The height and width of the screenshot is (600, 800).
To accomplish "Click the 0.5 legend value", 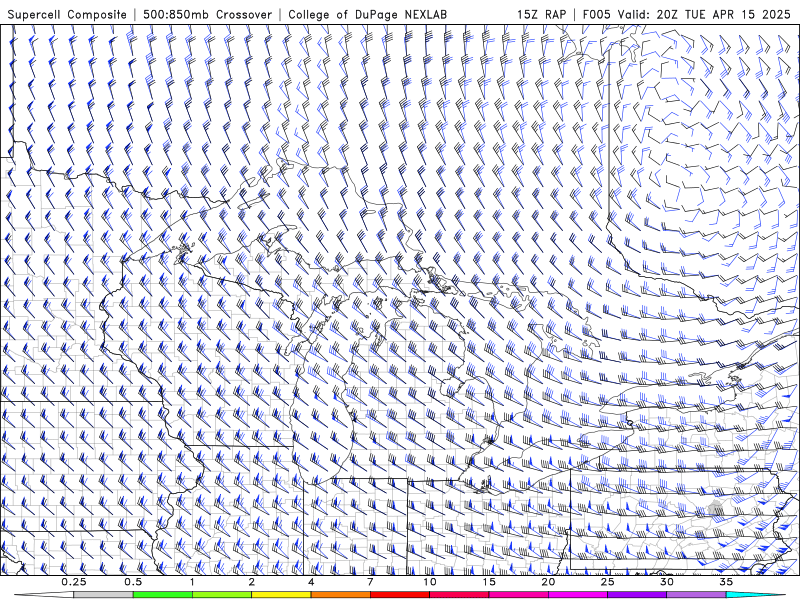I will [x=133, y=582].
